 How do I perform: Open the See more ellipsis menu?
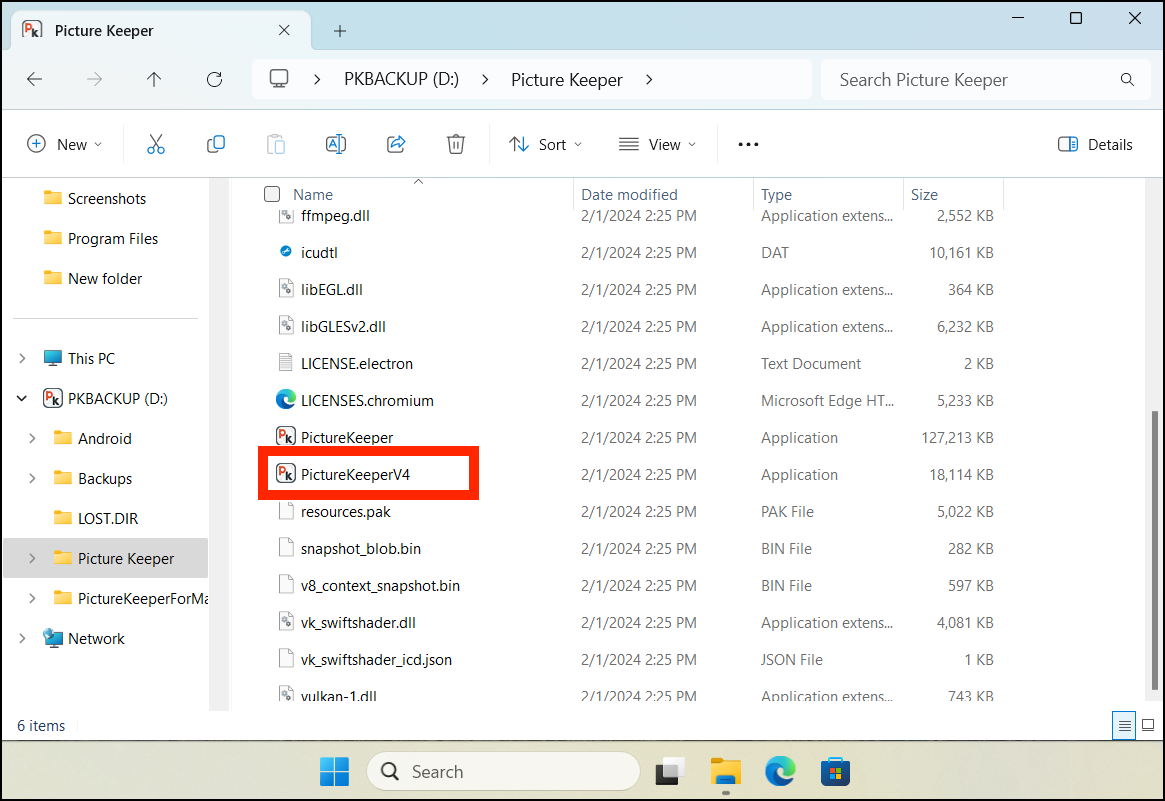(748, 144)
